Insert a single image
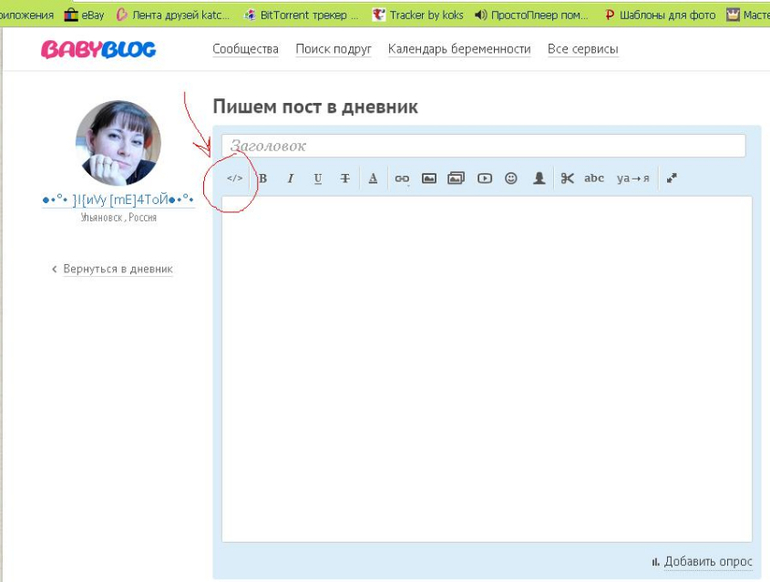Viewport: 770px width, 582px height. pyautogui.click(x=429, y=178)
